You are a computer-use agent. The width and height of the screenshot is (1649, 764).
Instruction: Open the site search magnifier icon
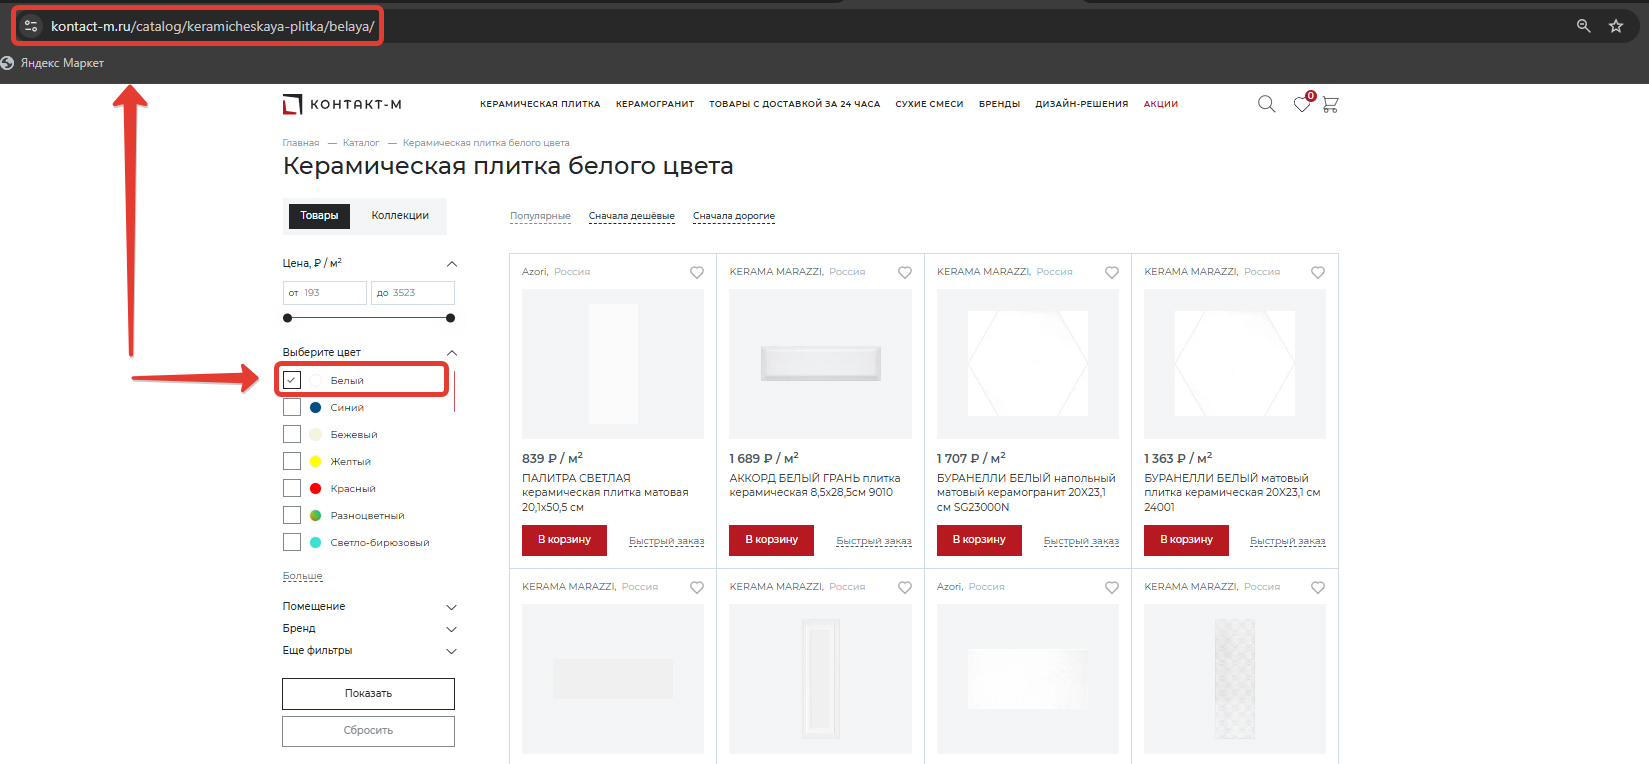click(1266, 104)
